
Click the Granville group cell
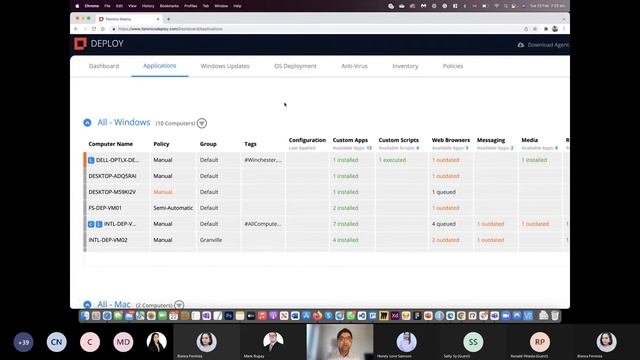pyautogui.click(x=211, y=240)
